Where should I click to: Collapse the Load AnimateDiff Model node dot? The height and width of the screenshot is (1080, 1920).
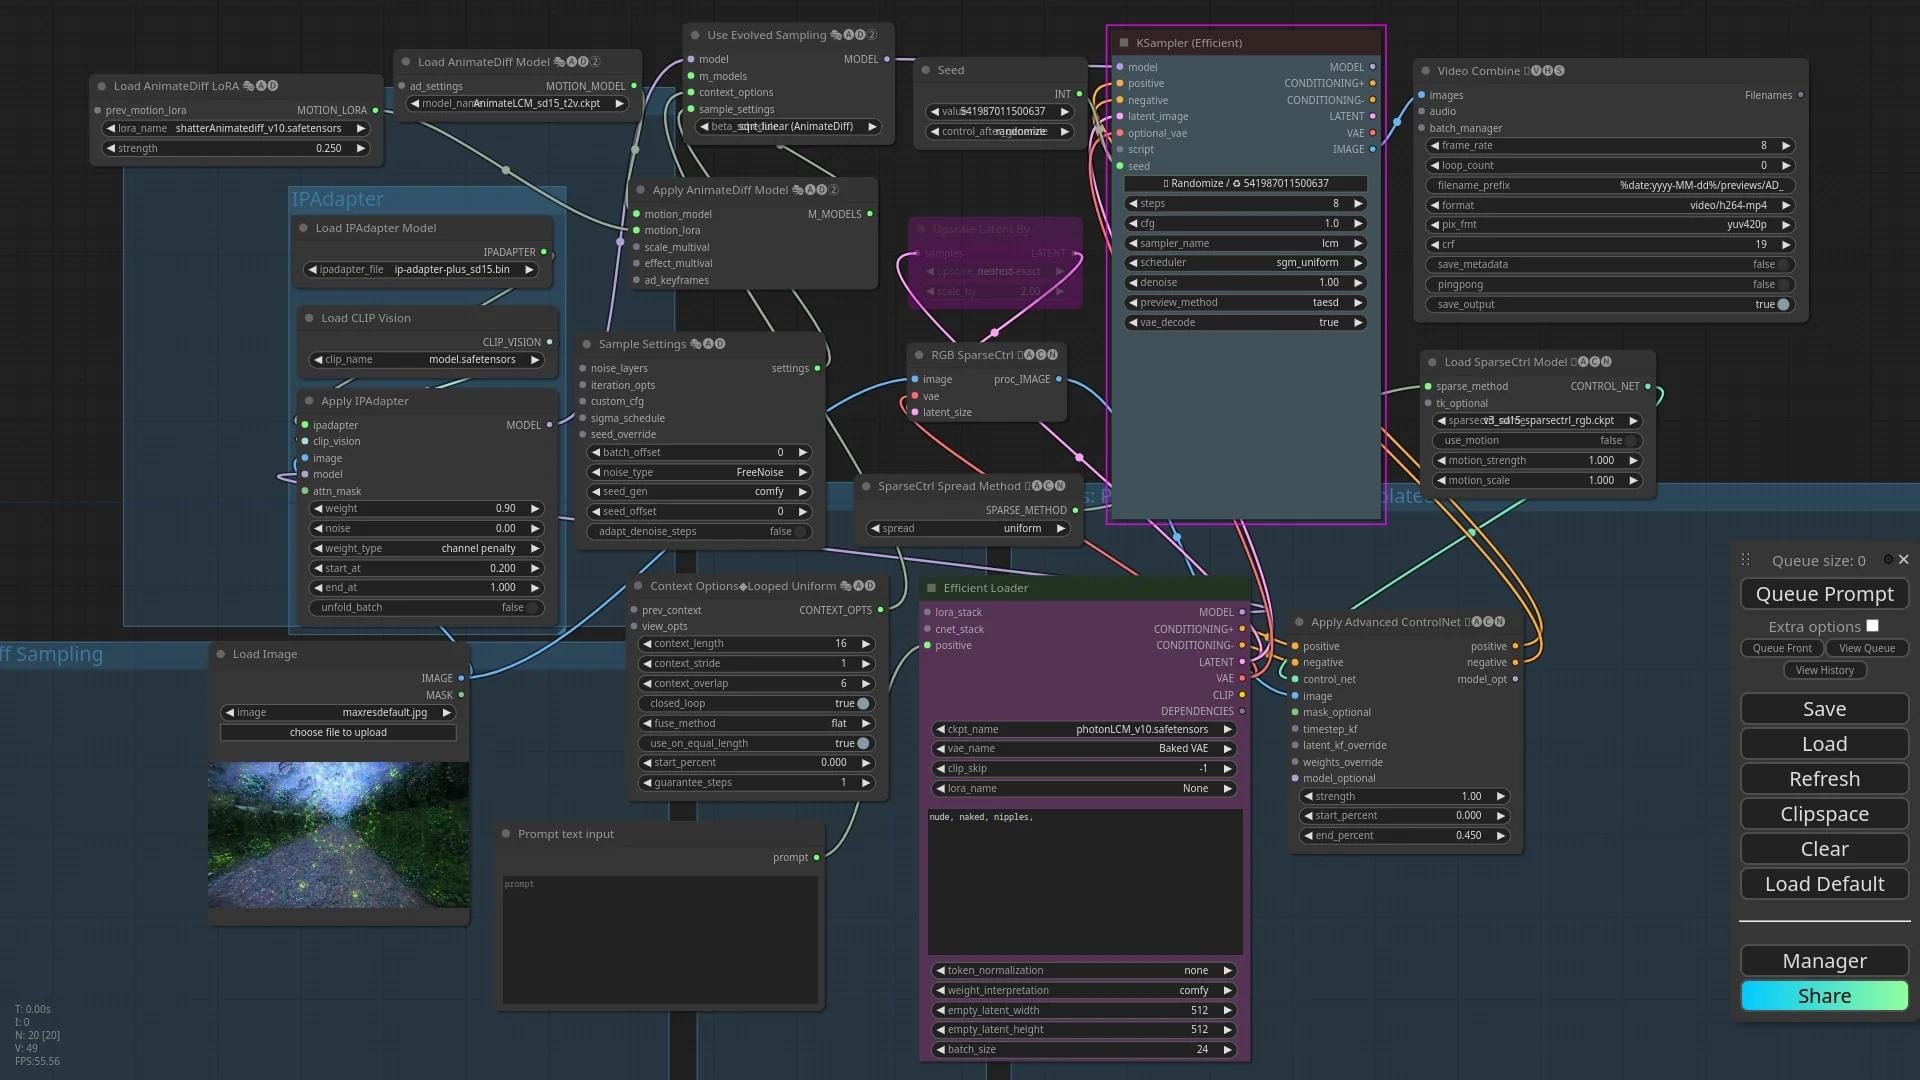(x=406, y=62)
